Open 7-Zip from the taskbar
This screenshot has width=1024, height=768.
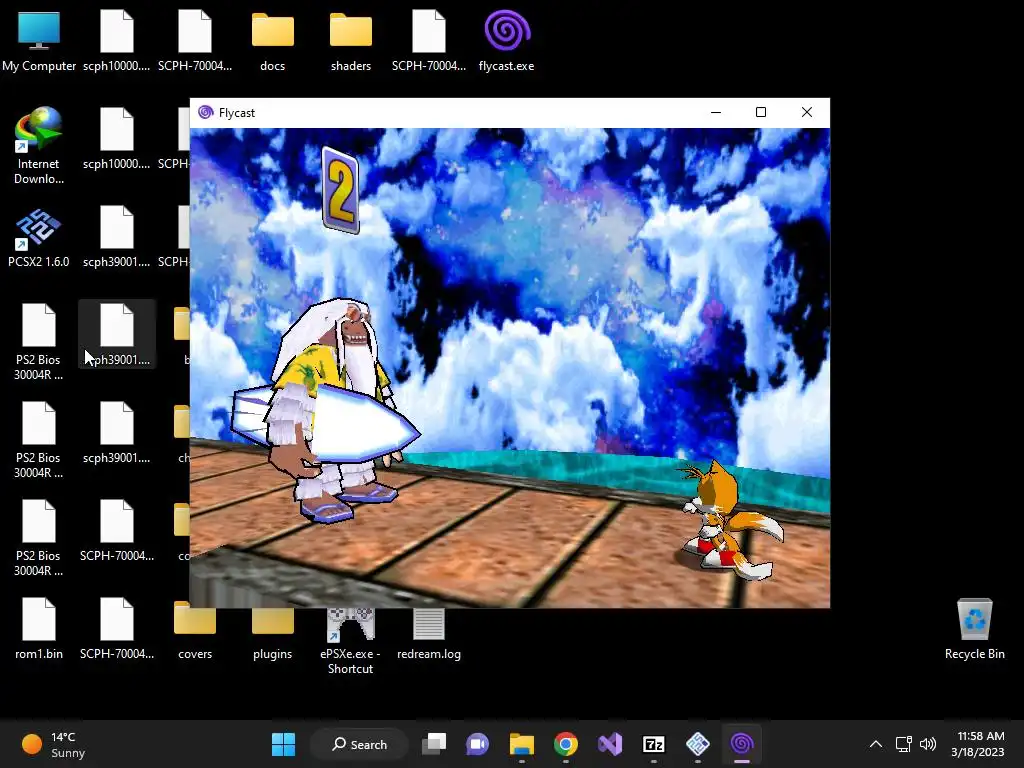pyautogui.click(x=654, y=744)
